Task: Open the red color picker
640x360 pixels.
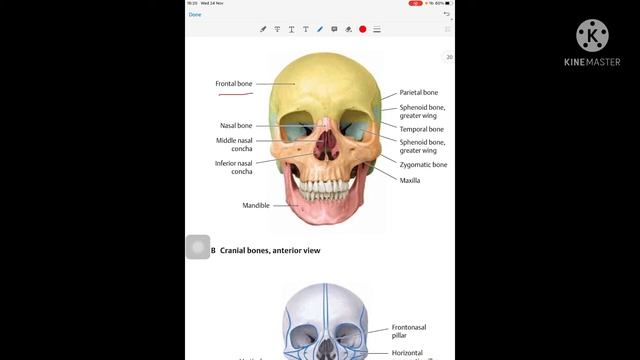Action: 362,29
